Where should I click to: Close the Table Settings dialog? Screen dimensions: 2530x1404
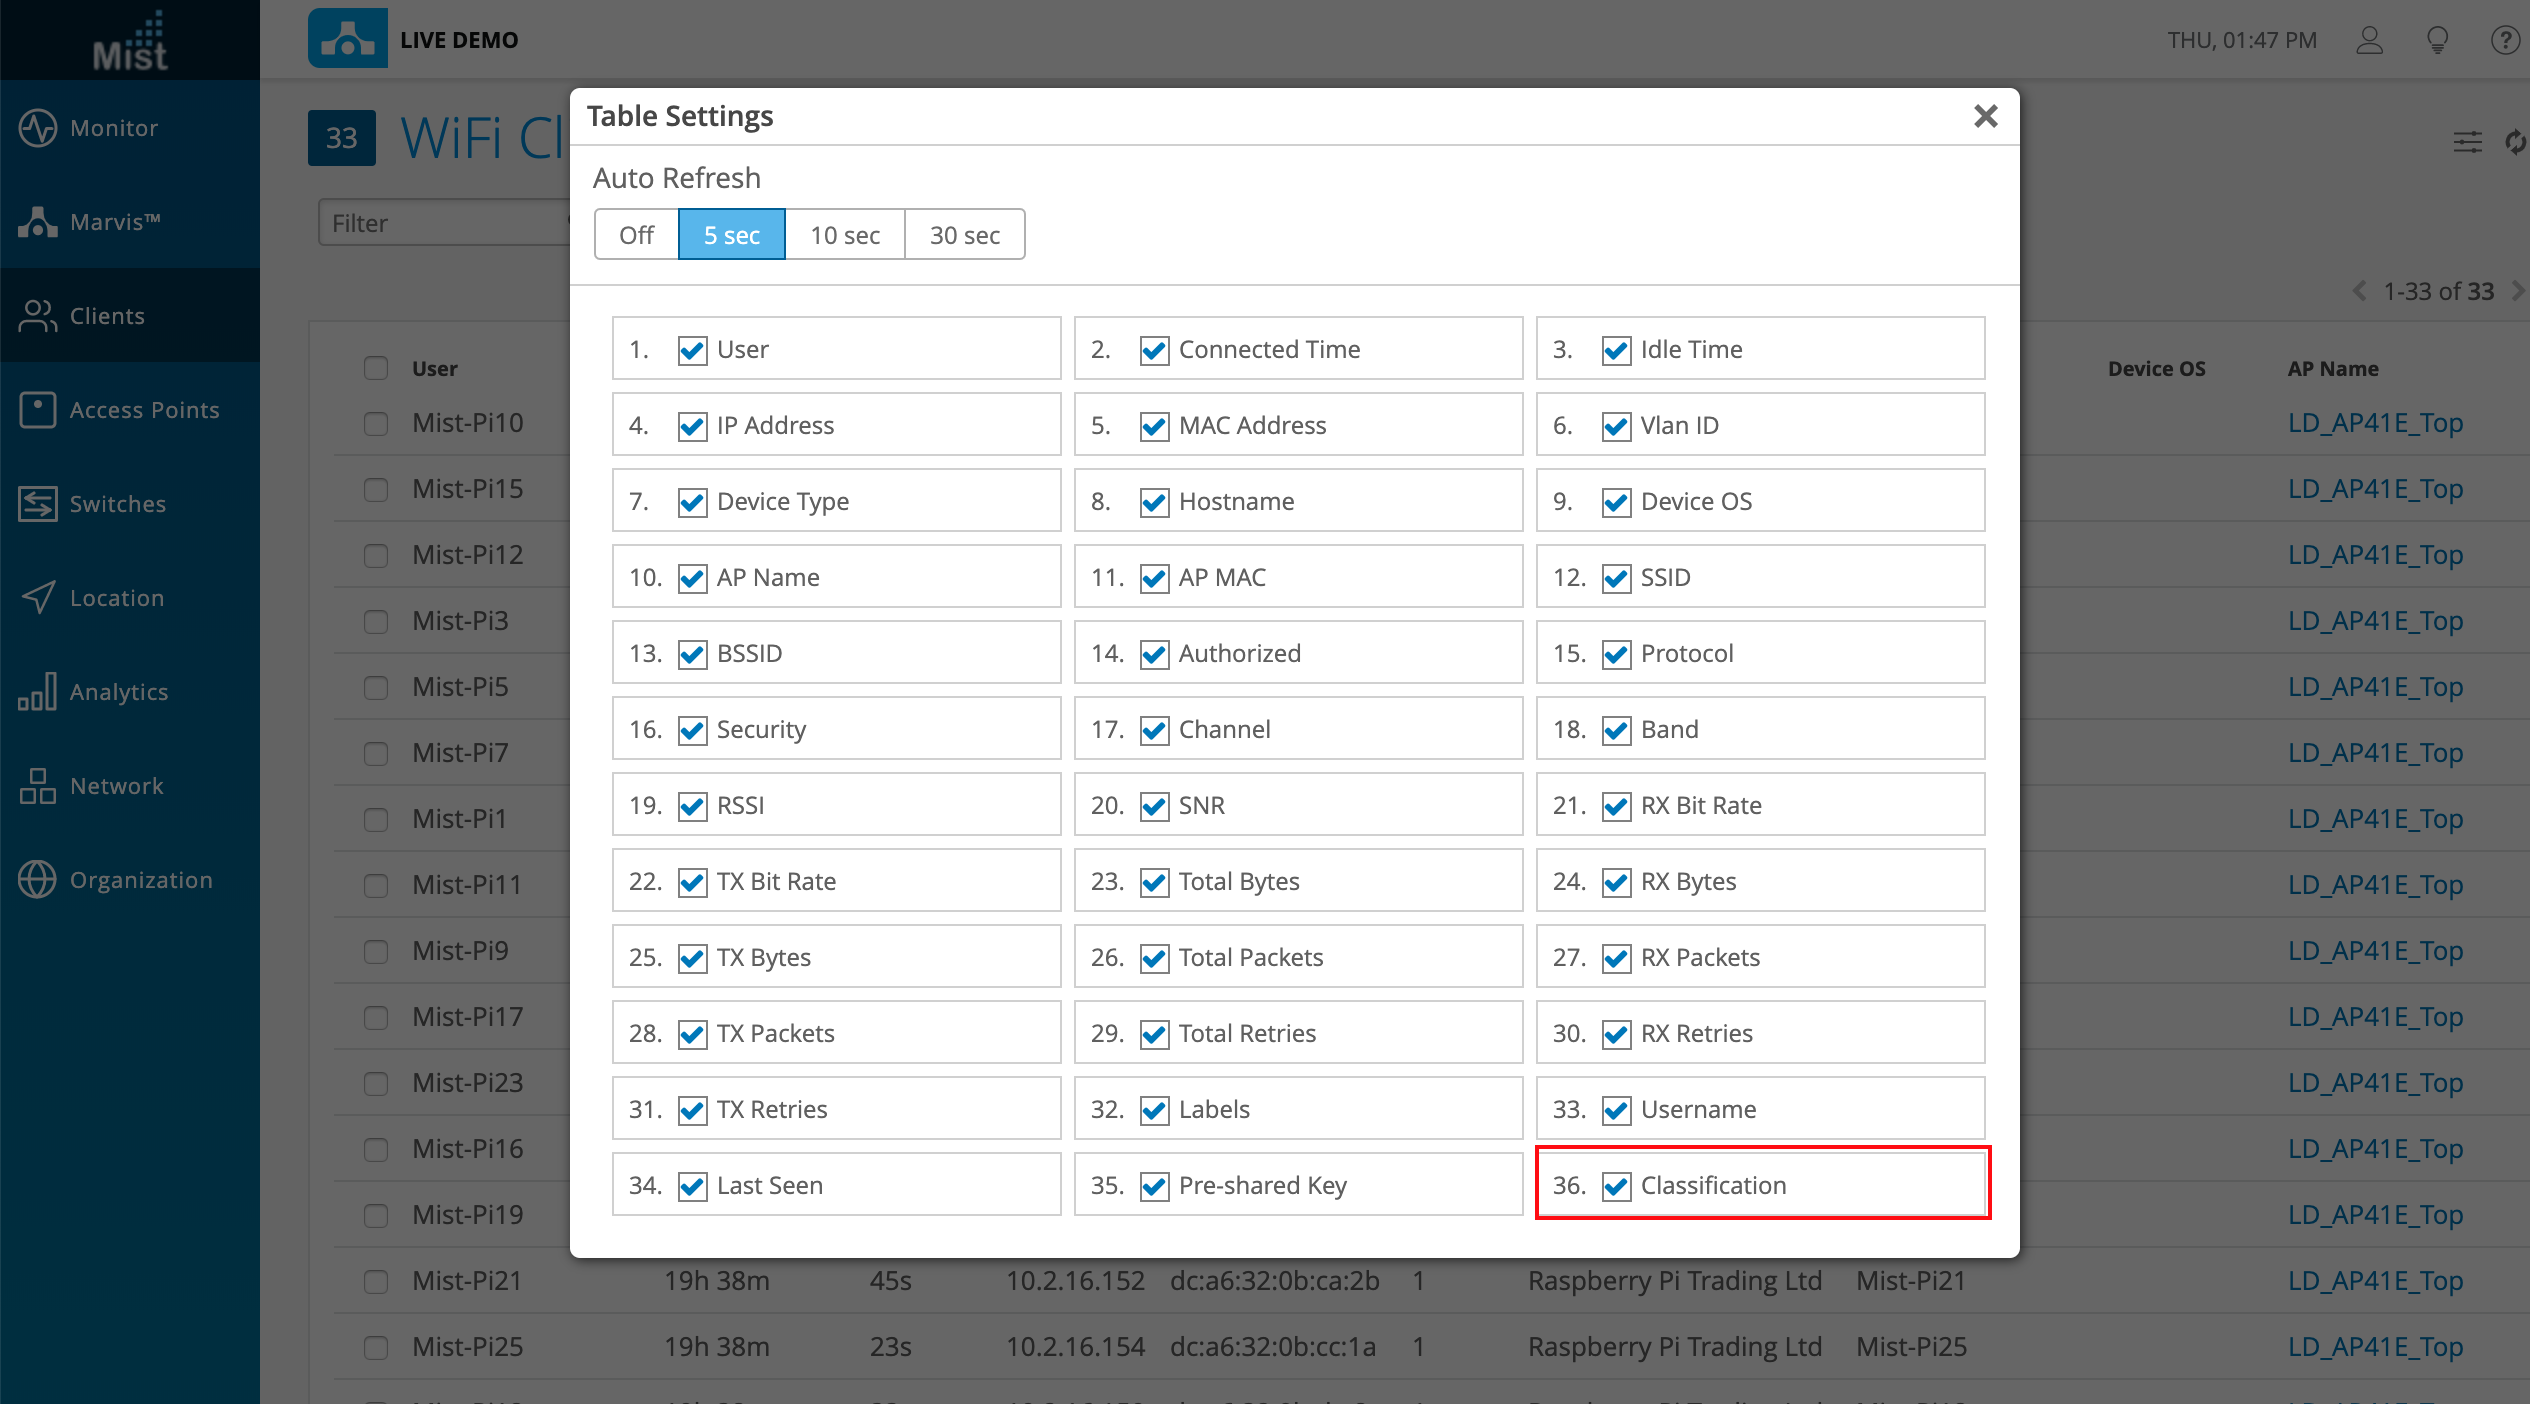(1986, 116)
